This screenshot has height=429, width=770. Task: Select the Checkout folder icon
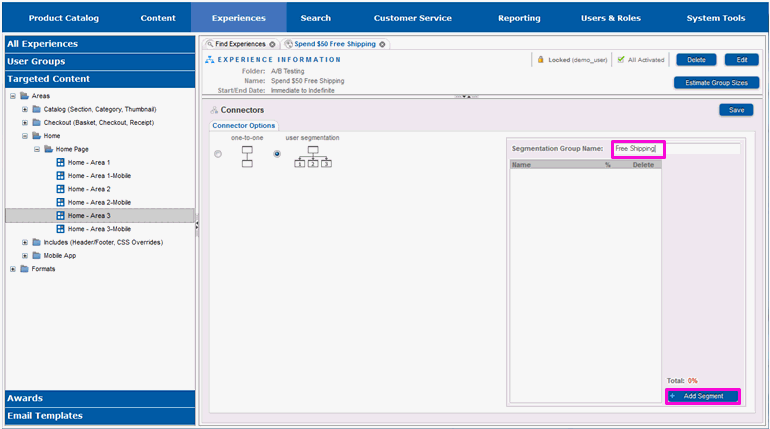coord(36,122)
